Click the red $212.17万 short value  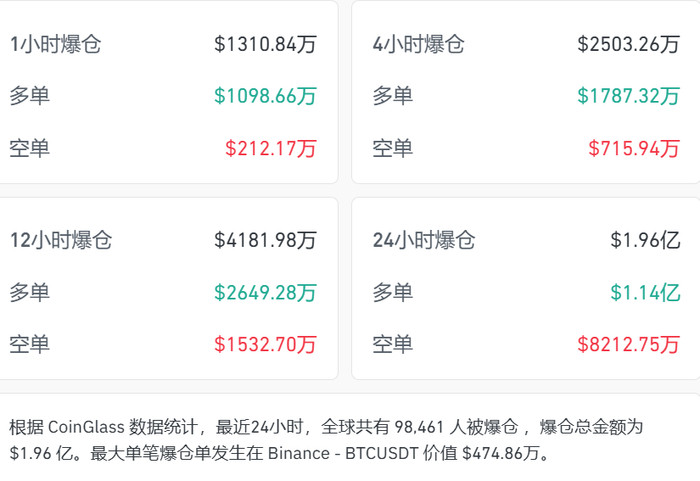point(270,148)
